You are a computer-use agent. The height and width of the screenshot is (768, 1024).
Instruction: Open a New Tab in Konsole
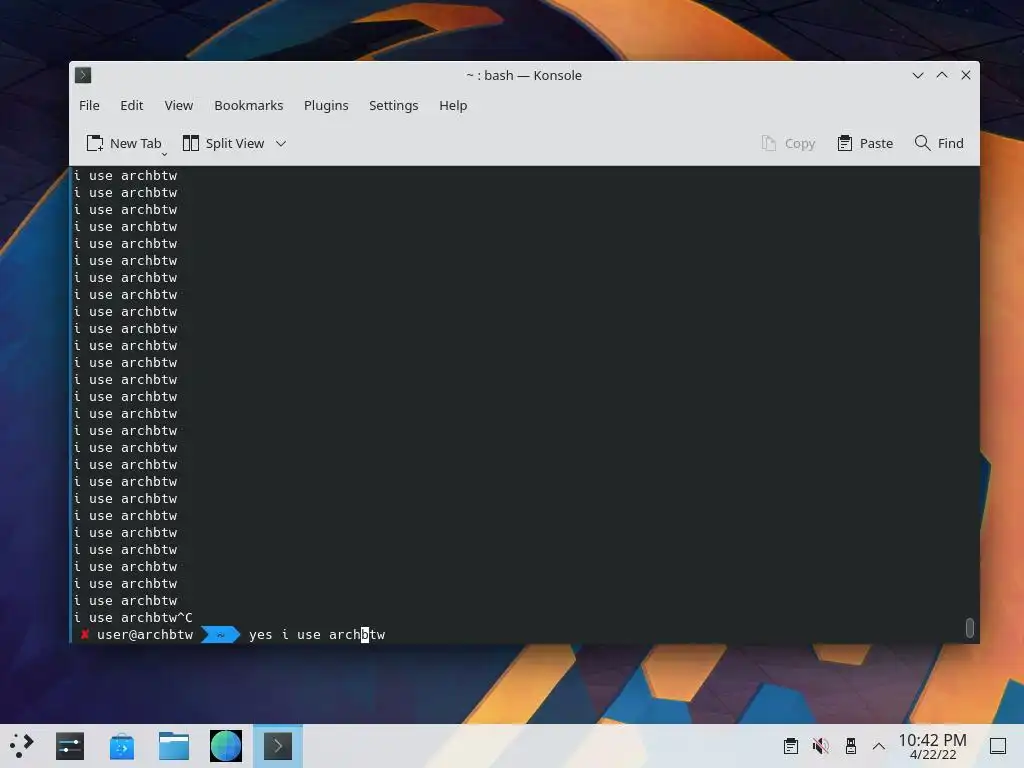point(124,143)
